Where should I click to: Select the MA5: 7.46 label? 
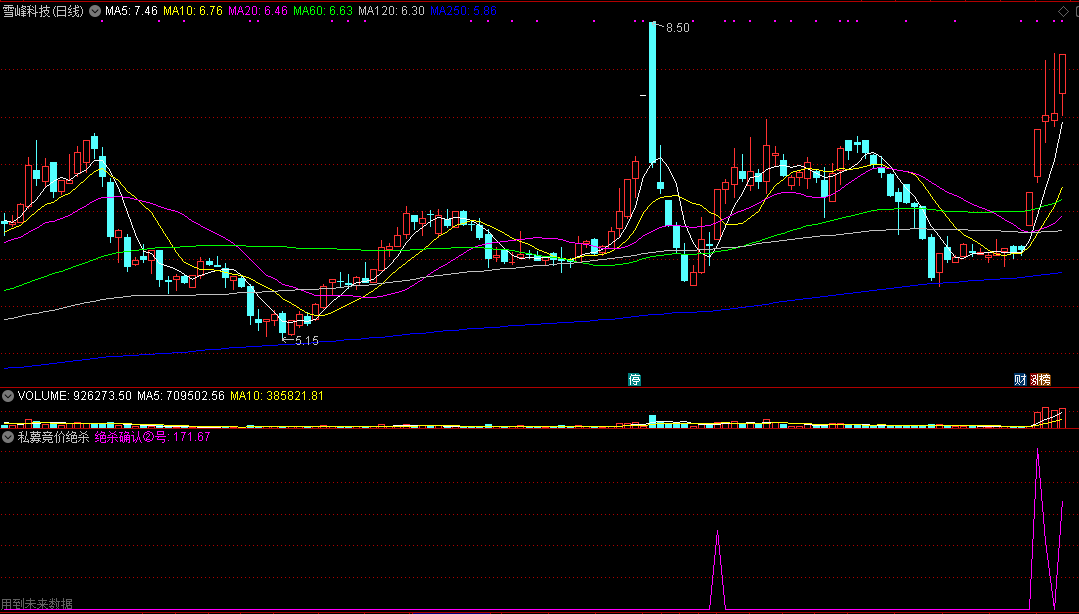pos(131,11)
